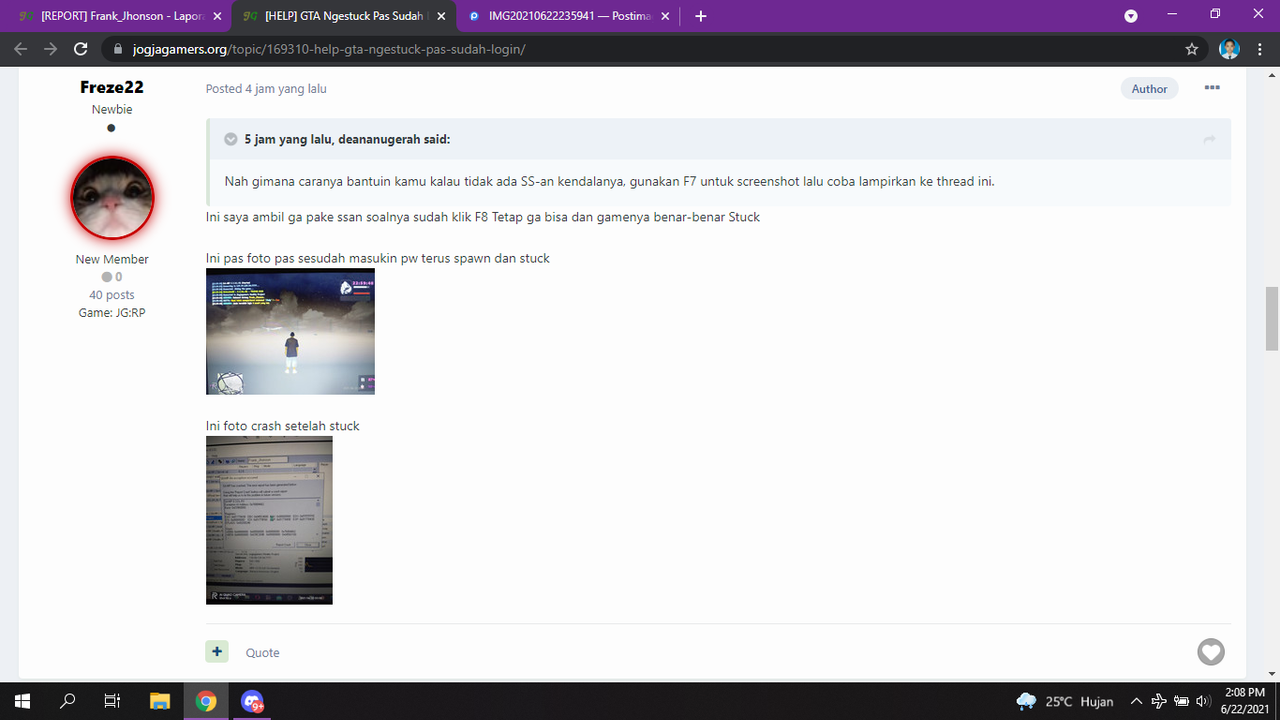The image size is (1280, 720).
Task: Click the '40 posts' text
Action: [112, 295]
